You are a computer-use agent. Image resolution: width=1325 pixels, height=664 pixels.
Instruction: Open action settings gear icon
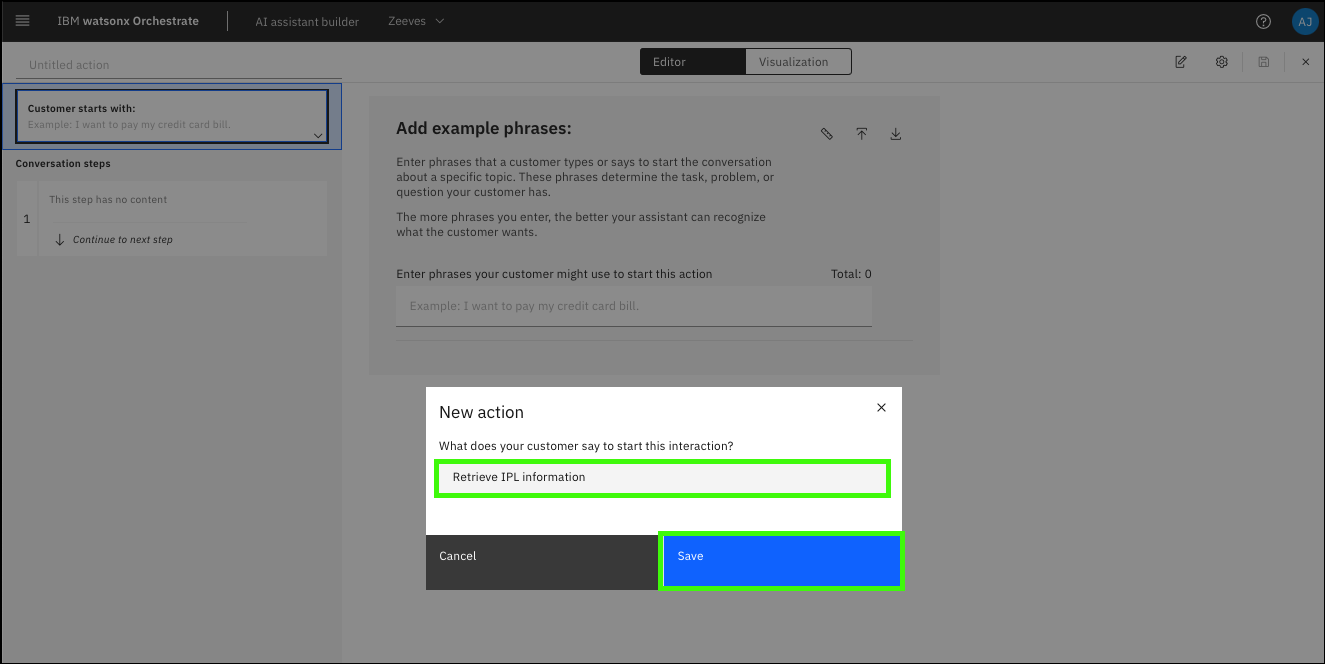pyautogui.click(x=1222, y=62)
